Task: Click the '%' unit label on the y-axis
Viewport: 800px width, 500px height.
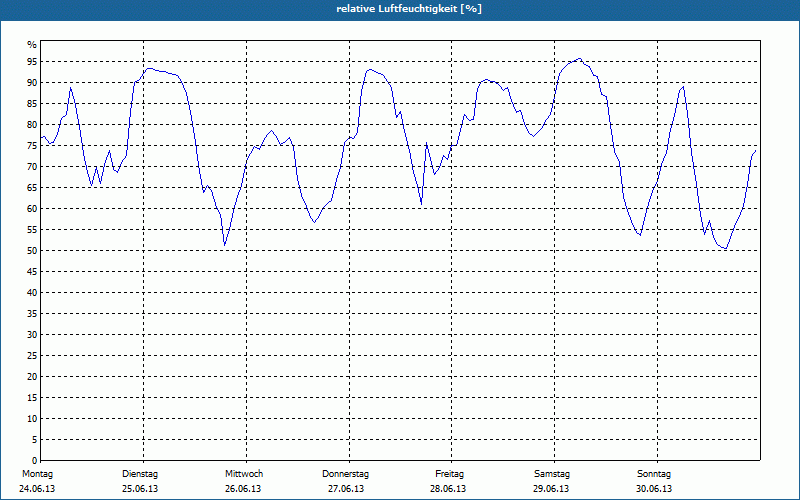Action: [x=32, y=45]
